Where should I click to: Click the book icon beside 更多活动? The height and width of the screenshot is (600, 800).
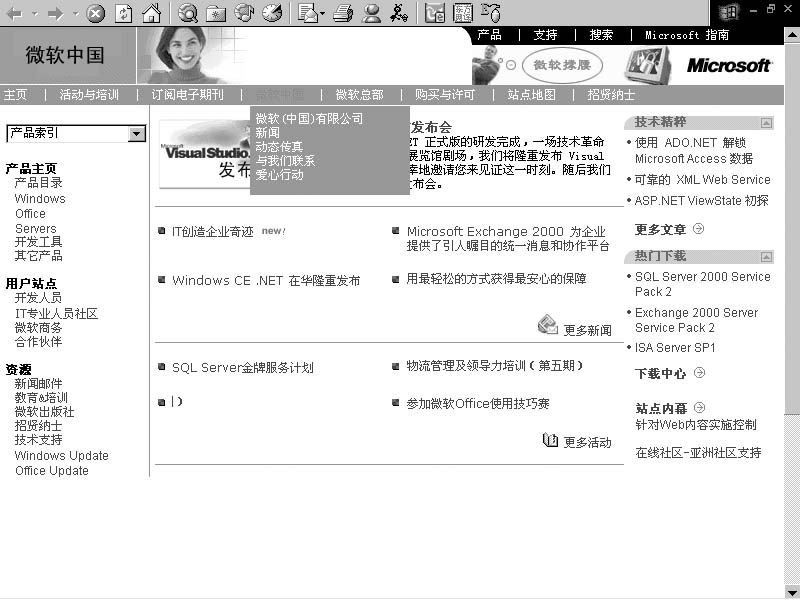(x=550, y=440)
